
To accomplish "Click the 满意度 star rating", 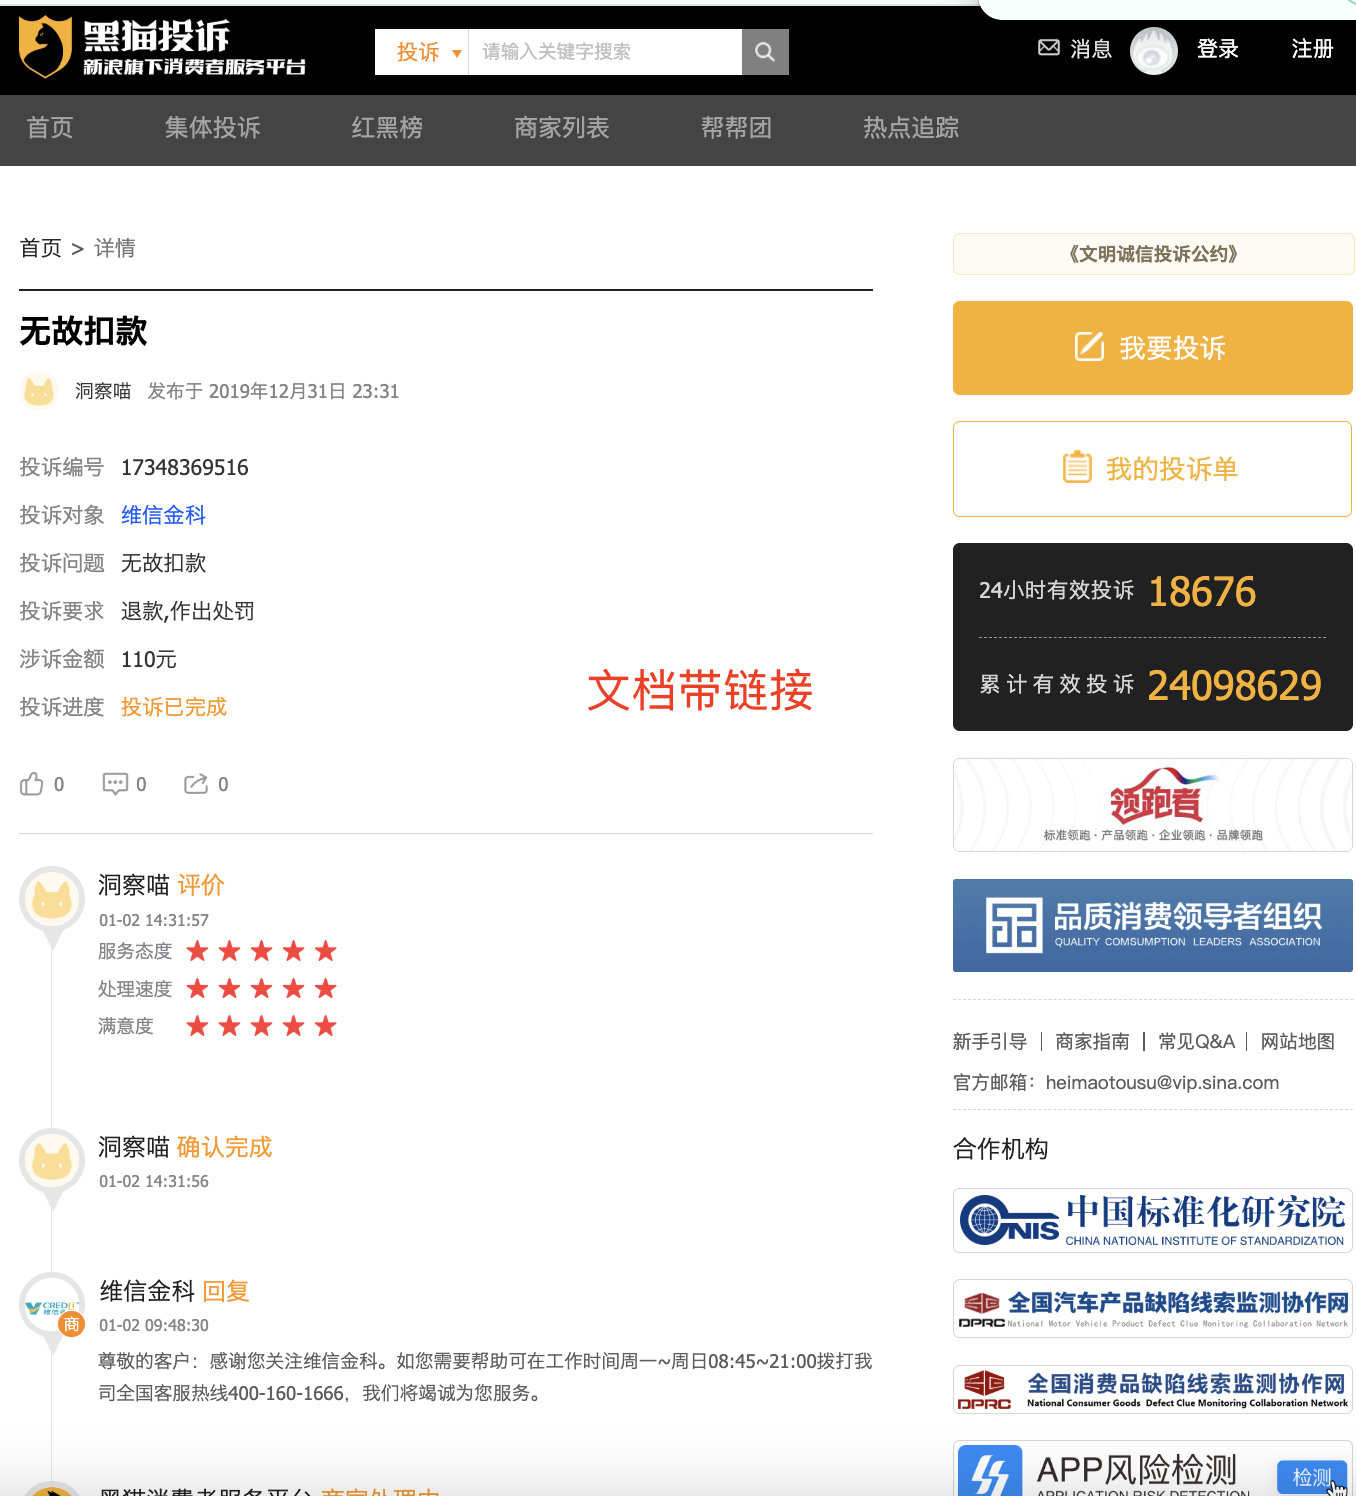I will pos(262,1026).
